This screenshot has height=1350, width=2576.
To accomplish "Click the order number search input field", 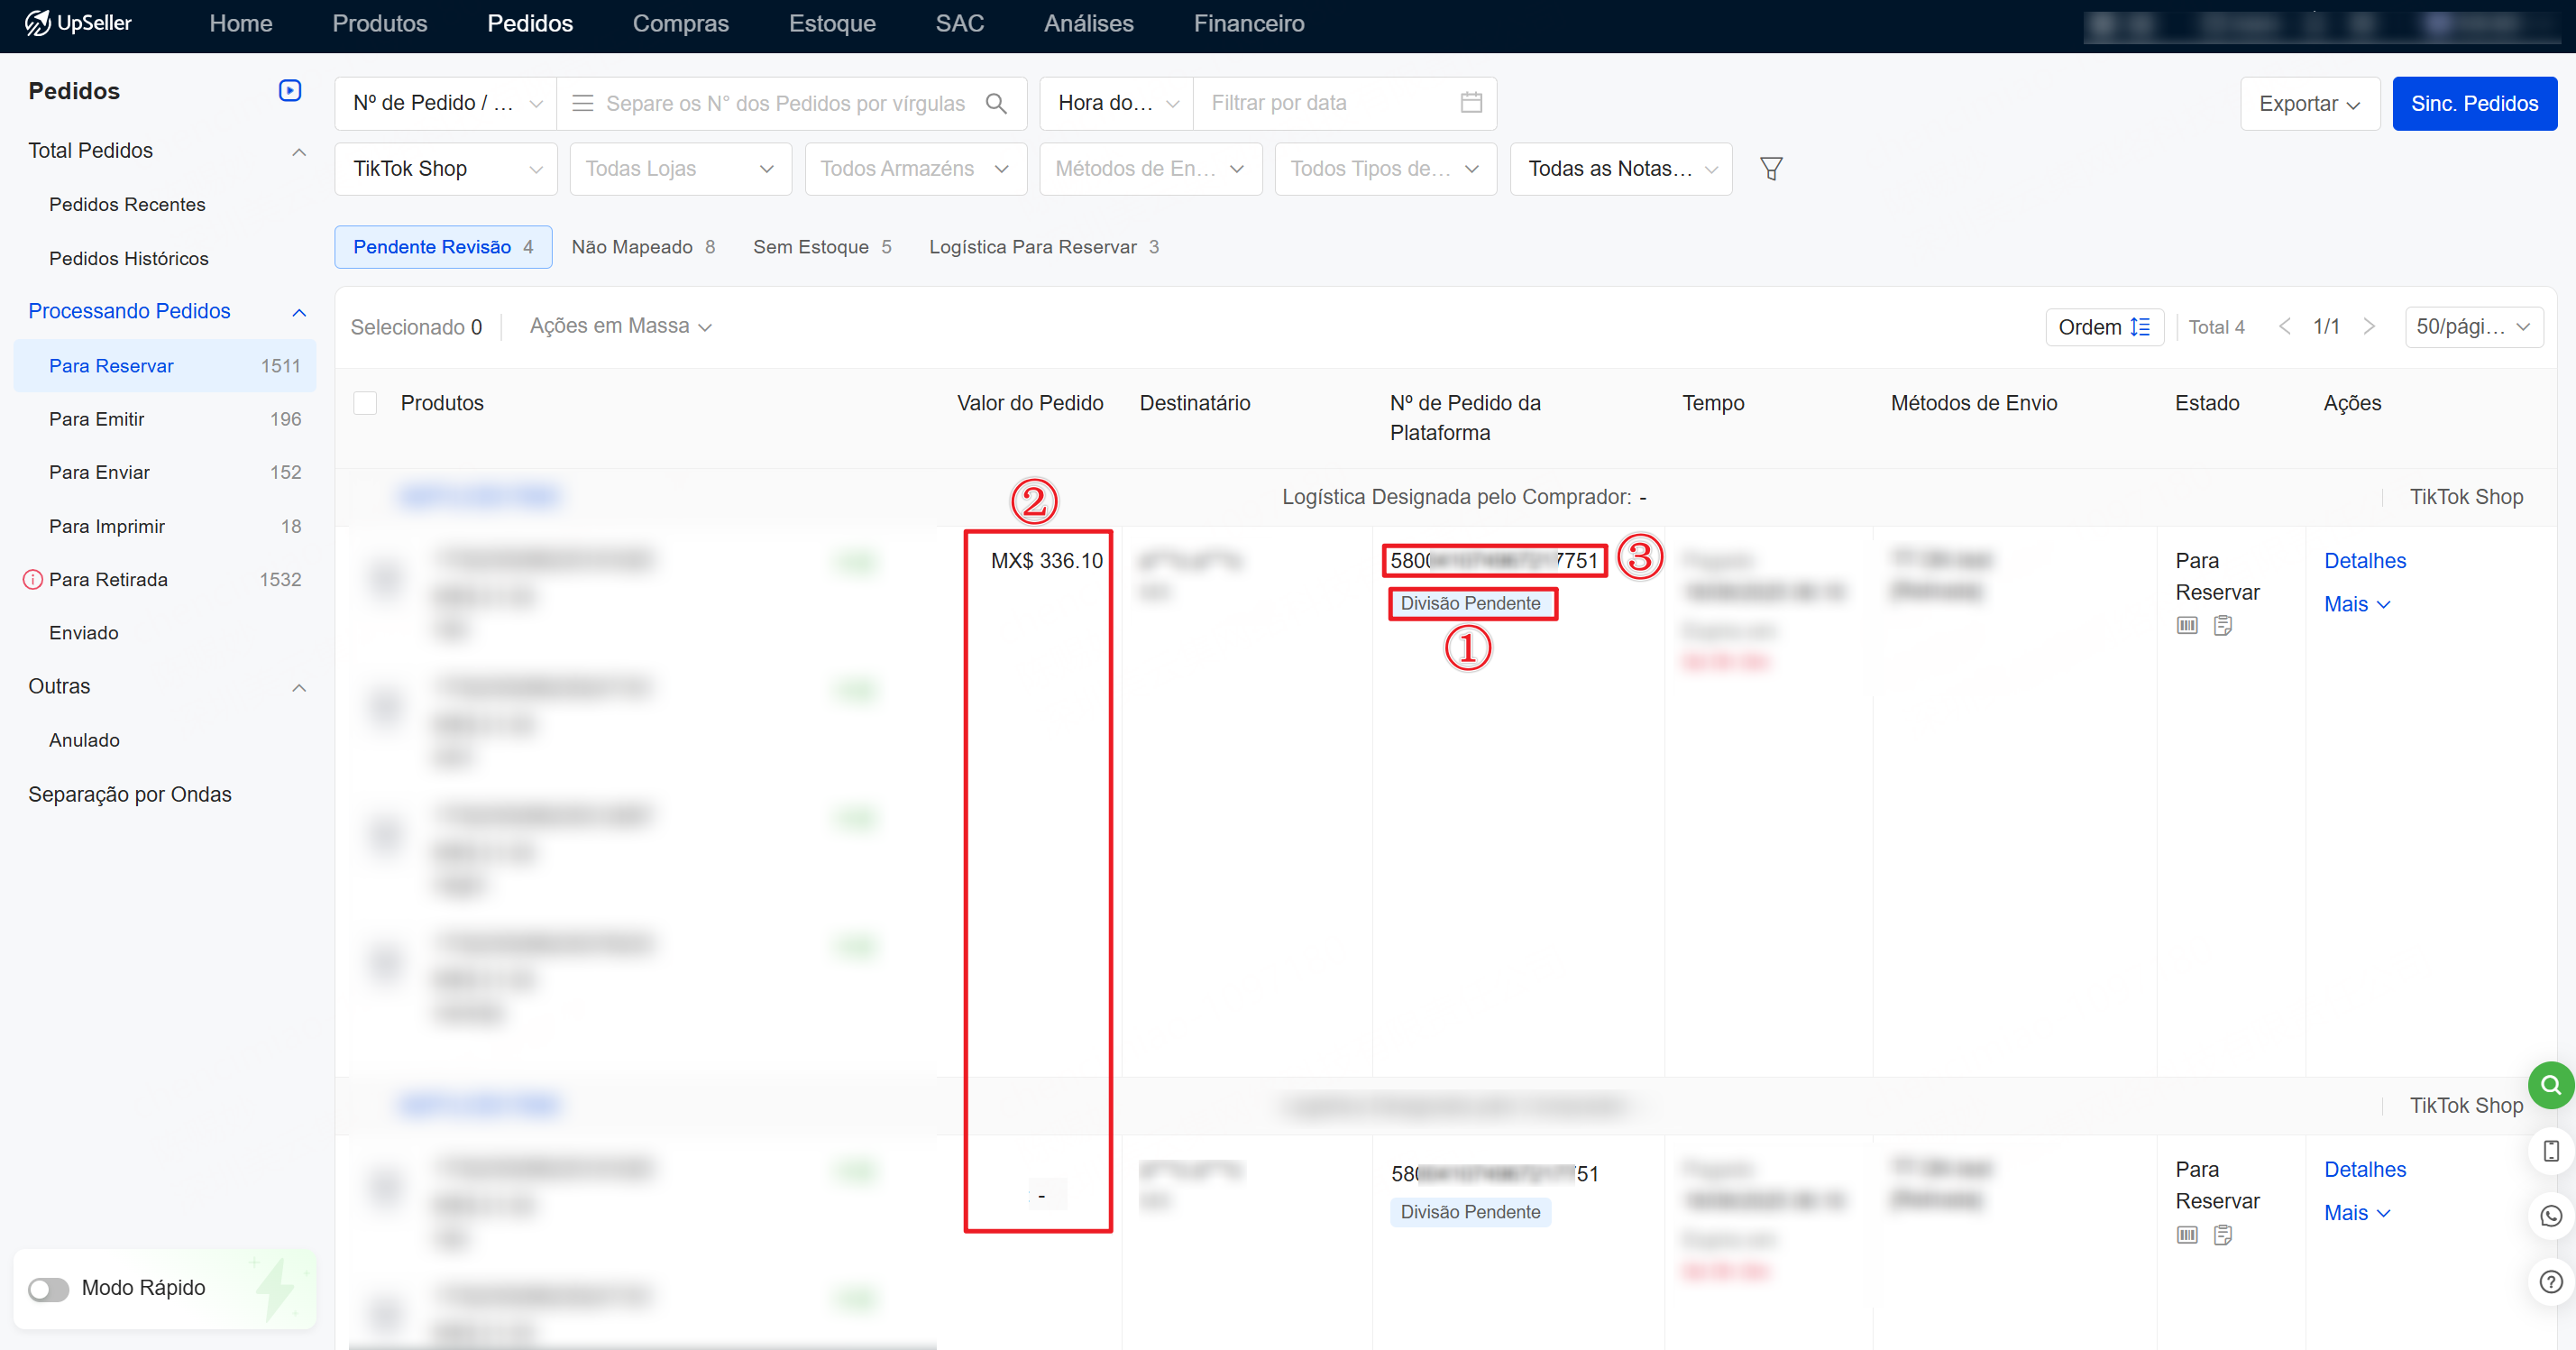I will [785, 104].
